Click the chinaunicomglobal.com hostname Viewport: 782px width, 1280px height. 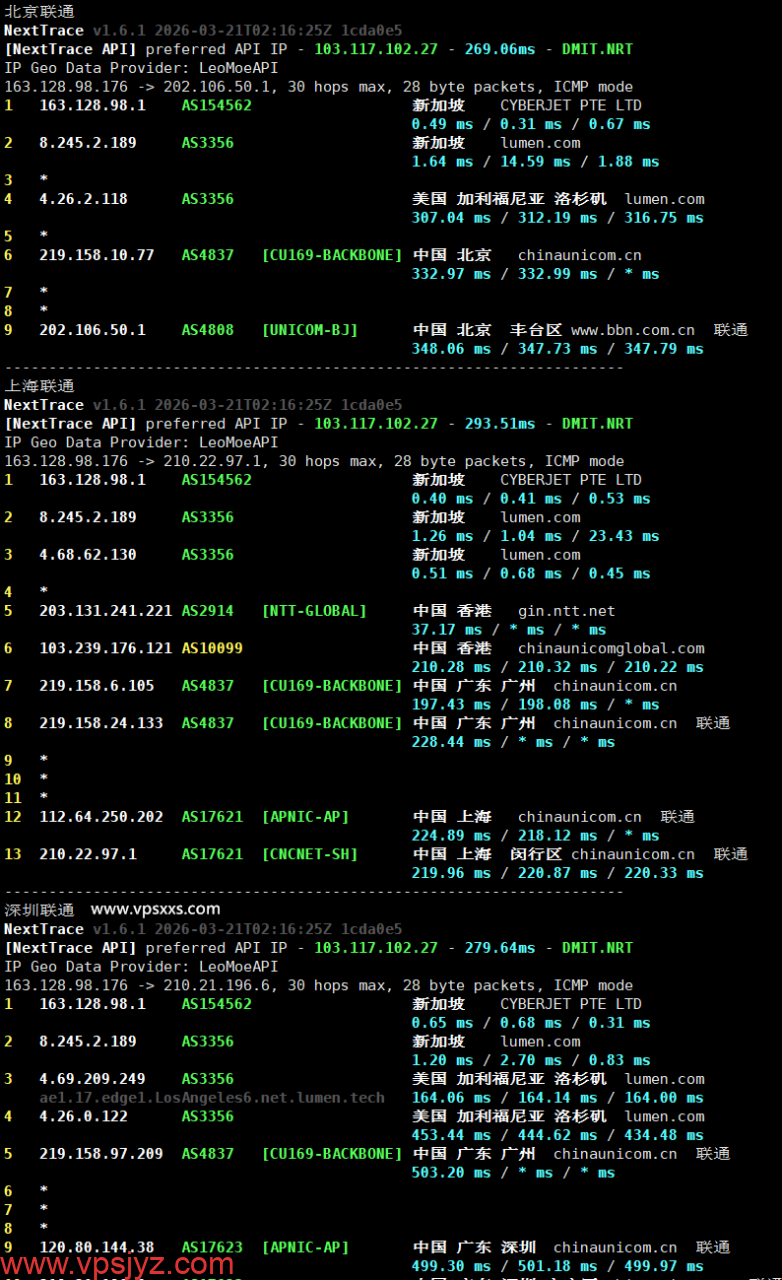610,648
